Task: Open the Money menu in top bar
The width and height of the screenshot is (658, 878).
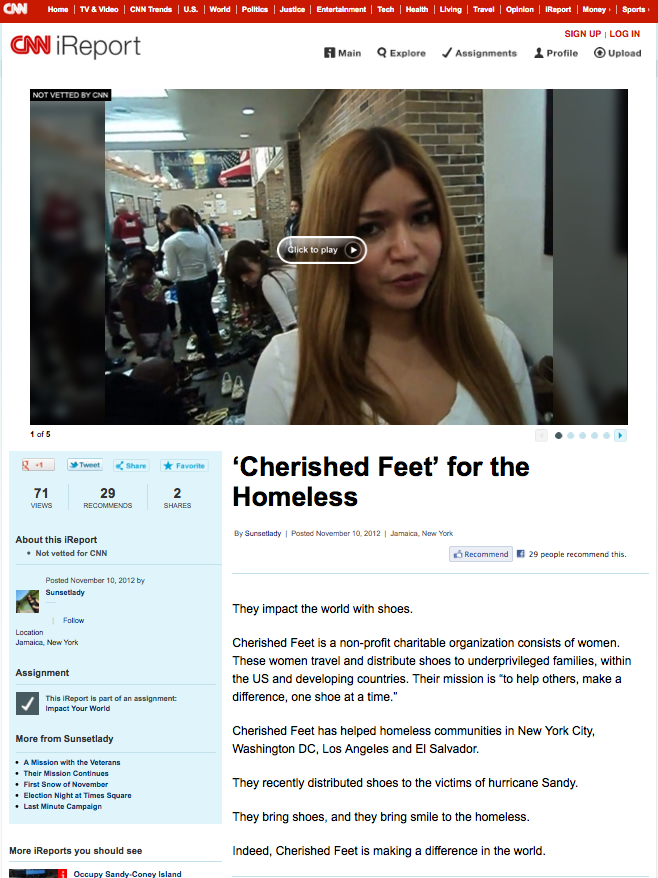Action: click(596, 10)
